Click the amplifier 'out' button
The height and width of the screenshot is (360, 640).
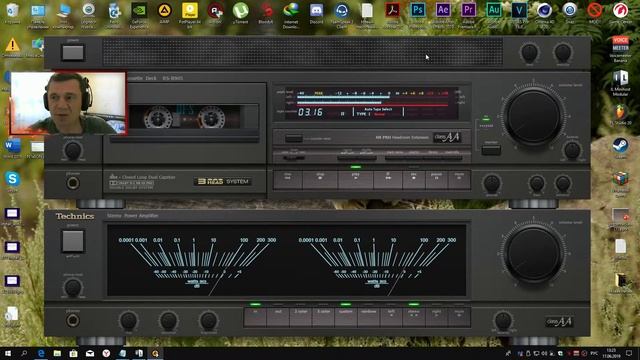pyautogui.click(x=278, y=317)
